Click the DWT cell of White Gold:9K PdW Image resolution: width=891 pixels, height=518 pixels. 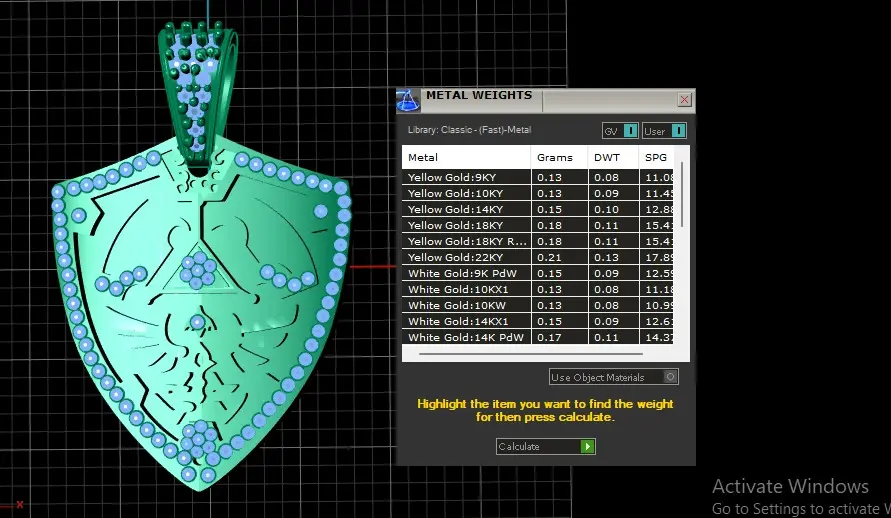click(x=613, y=273)
